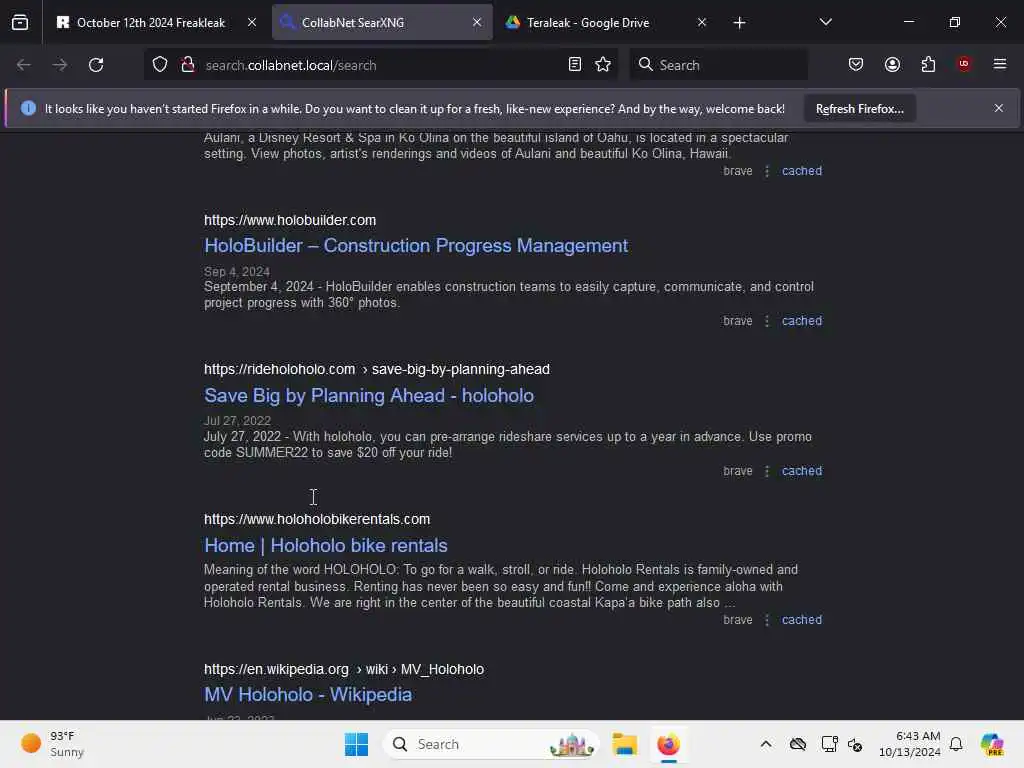Screen dimensions: 1024x768
Task: Click the https://www.holobuilder.com URL text
Action: (x=290, y=221)
